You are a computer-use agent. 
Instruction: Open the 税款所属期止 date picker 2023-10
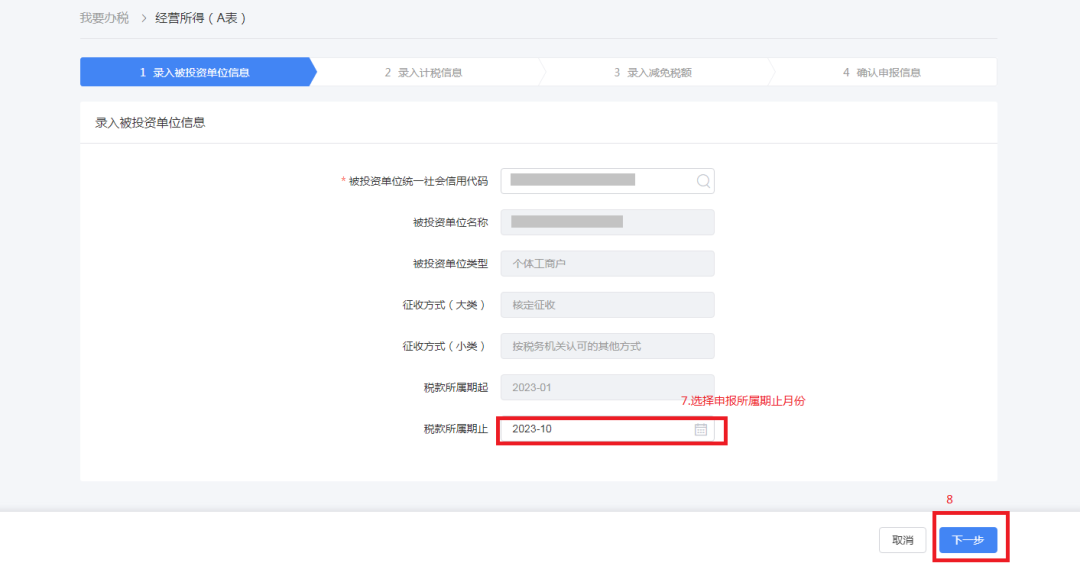pos(607,429)
